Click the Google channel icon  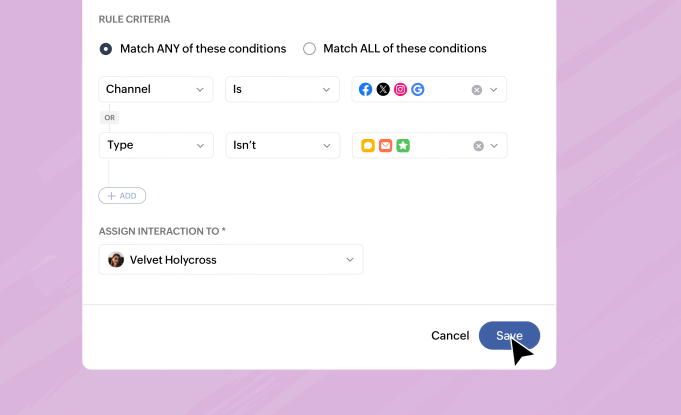coord(418,89)
